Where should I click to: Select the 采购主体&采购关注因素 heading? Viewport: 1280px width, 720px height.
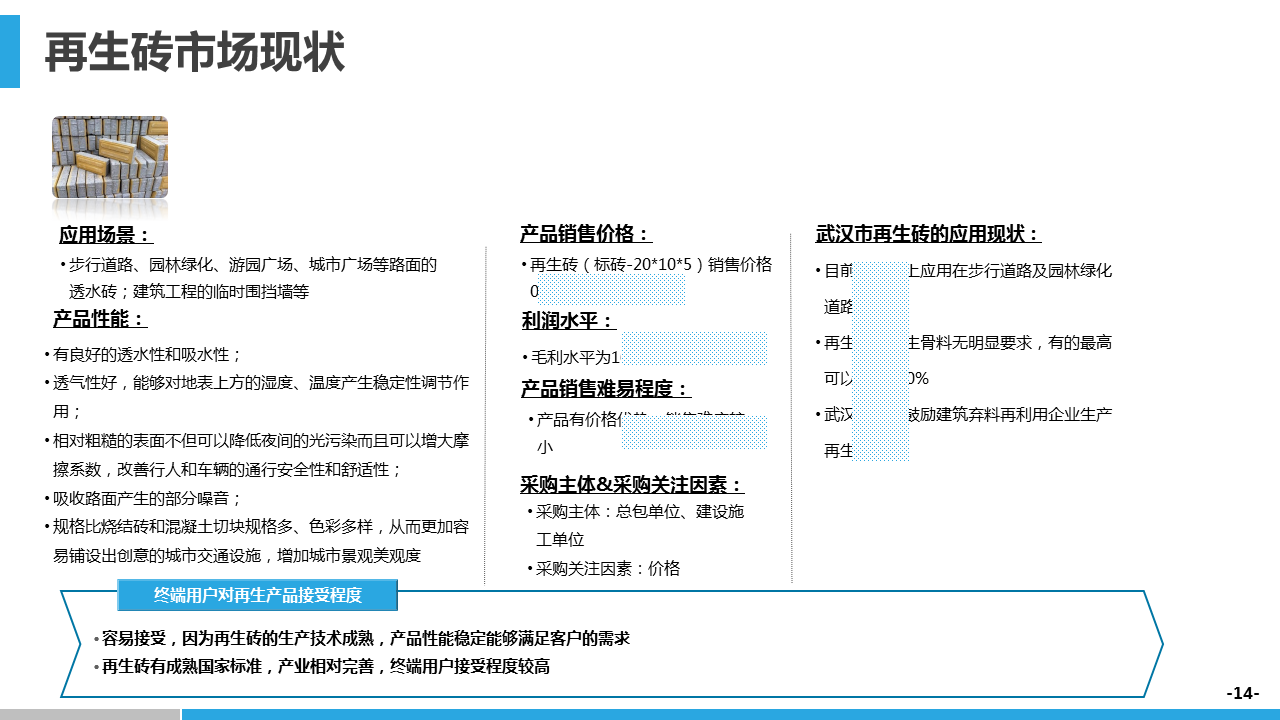(x=631, y=485)
